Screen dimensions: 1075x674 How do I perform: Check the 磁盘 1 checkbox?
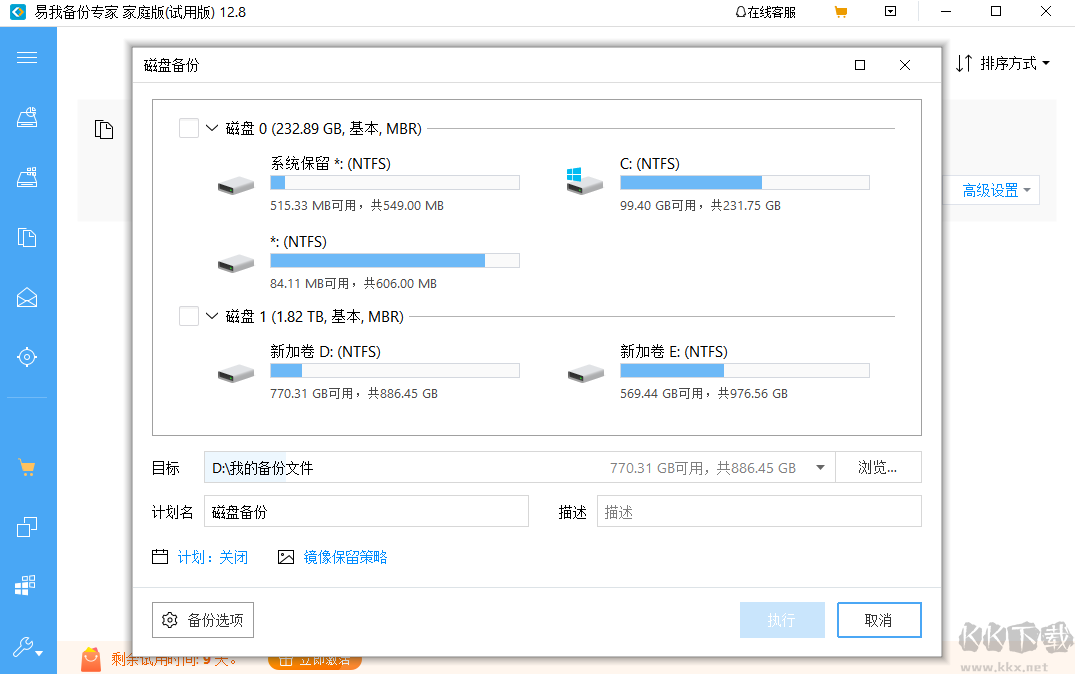tap(188, 316)
